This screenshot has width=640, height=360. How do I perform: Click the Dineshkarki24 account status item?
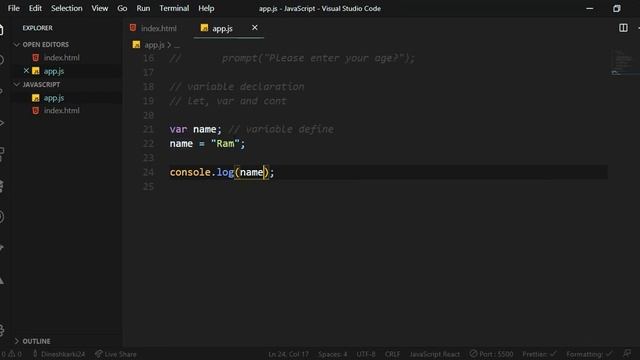pos(59,354)
